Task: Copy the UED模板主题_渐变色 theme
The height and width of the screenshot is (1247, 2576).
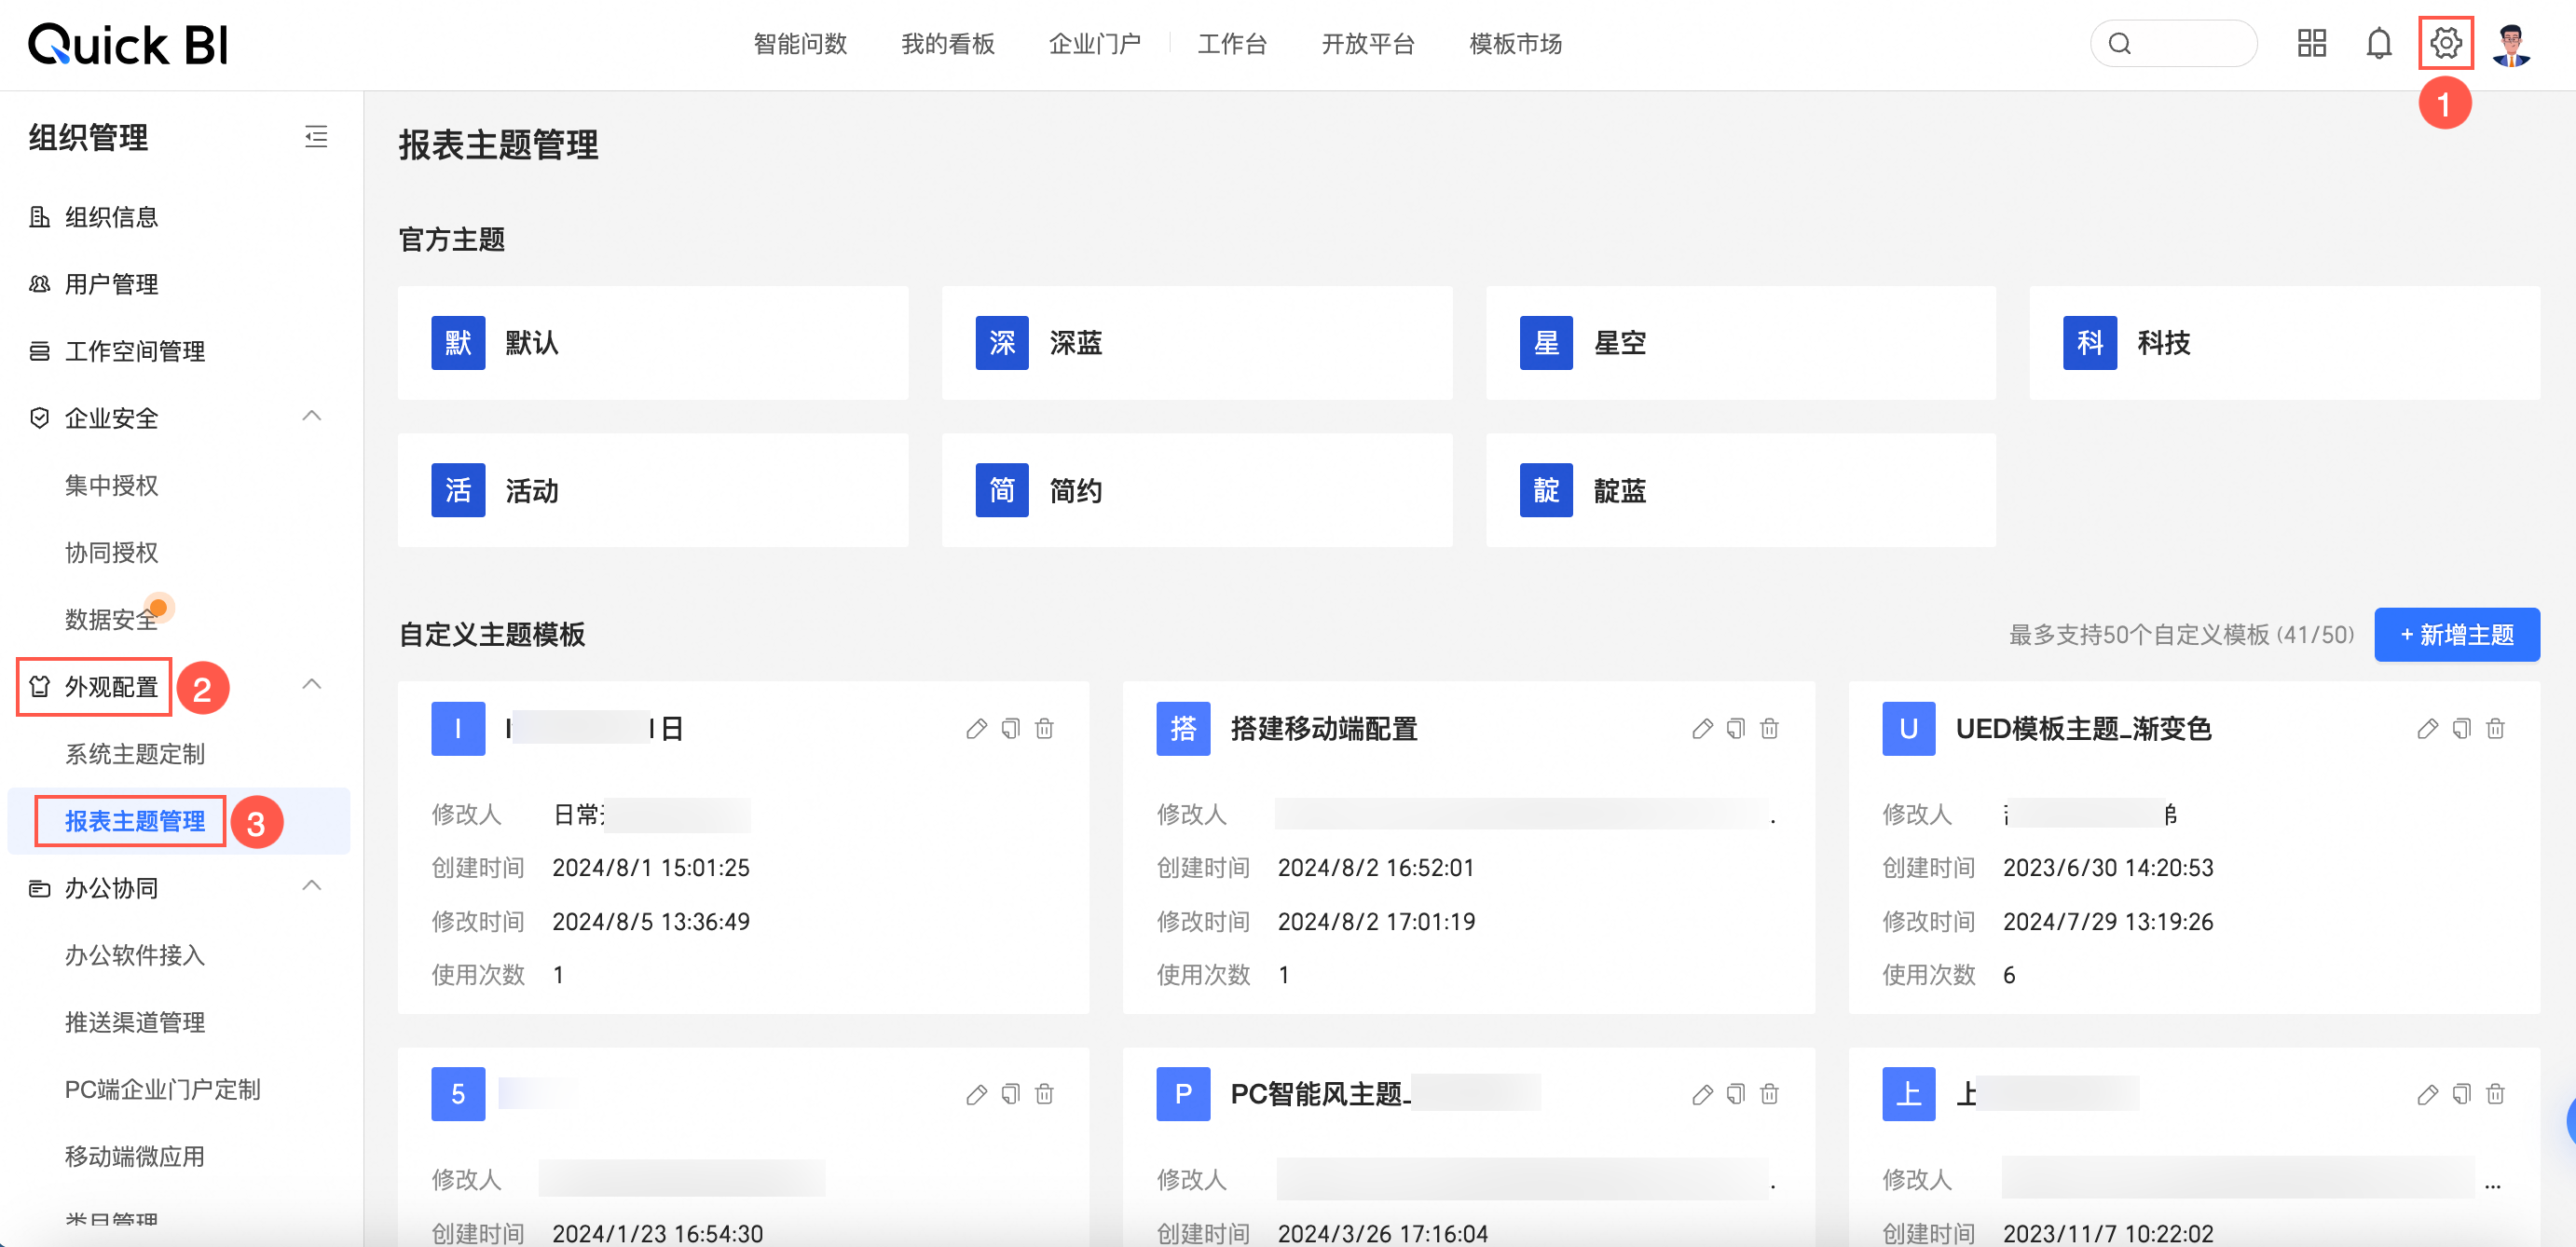Action: coord(2461,728)
